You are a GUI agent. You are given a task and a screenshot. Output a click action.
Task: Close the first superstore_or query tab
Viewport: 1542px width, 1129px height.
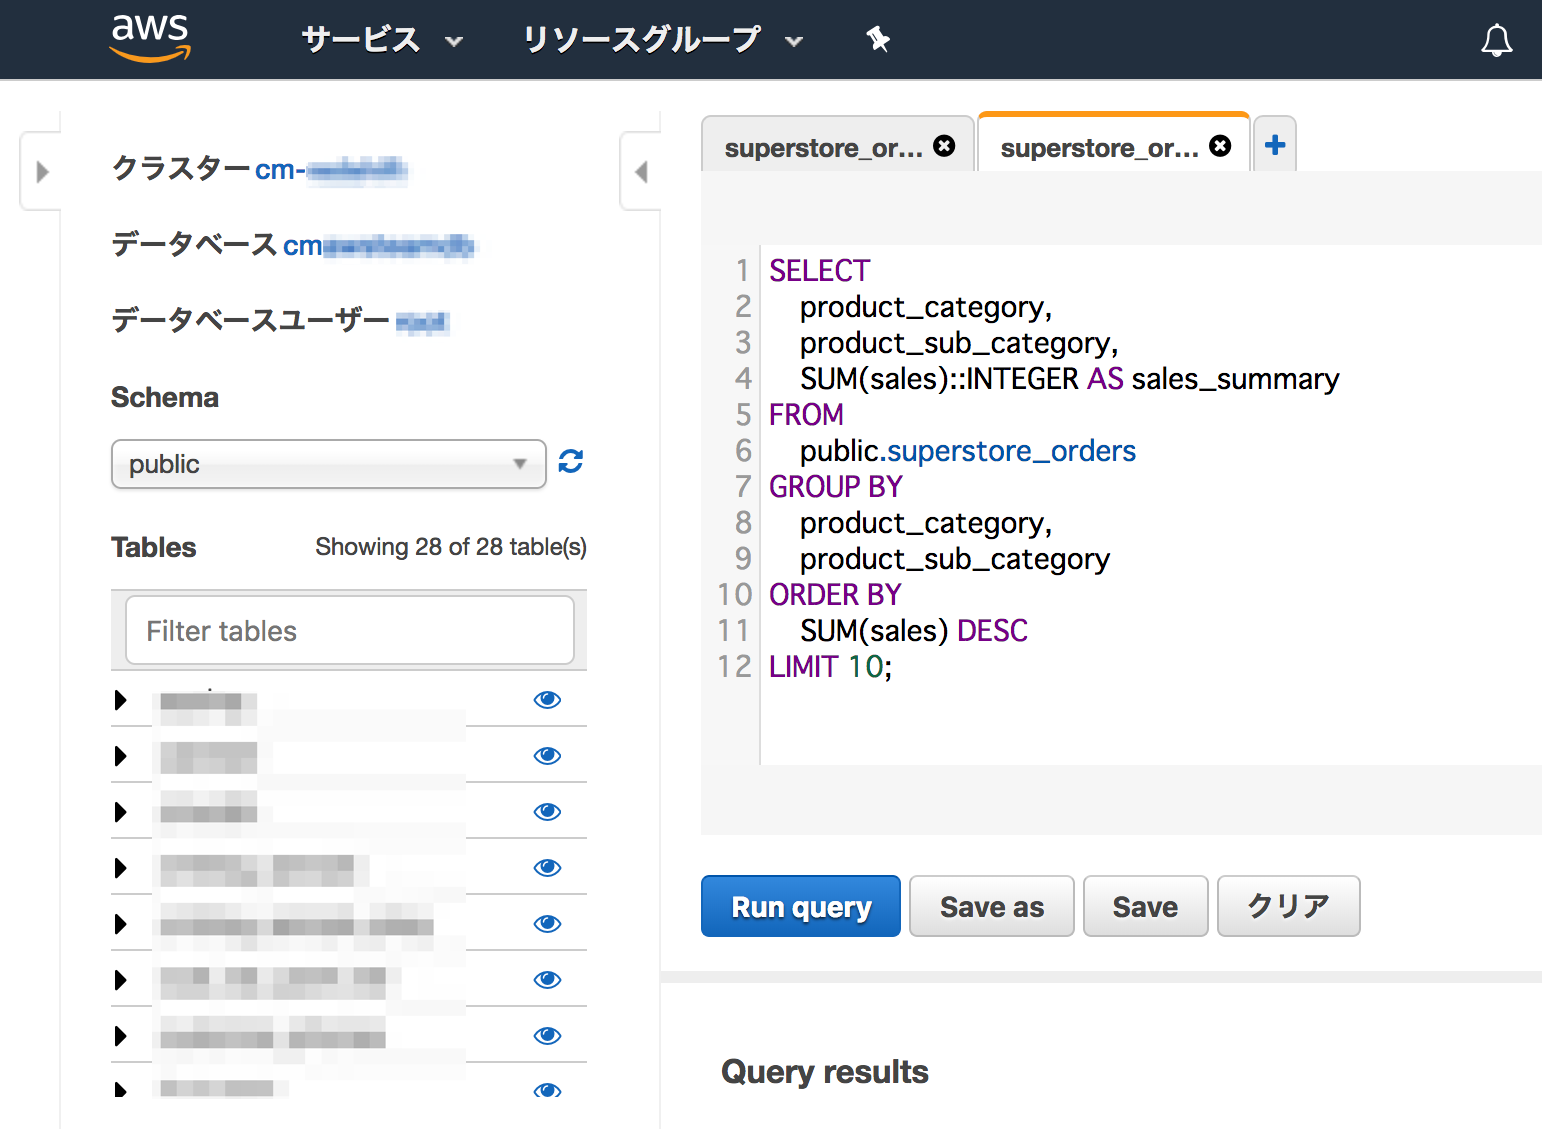pyautogui.click(x=944, y=146)
